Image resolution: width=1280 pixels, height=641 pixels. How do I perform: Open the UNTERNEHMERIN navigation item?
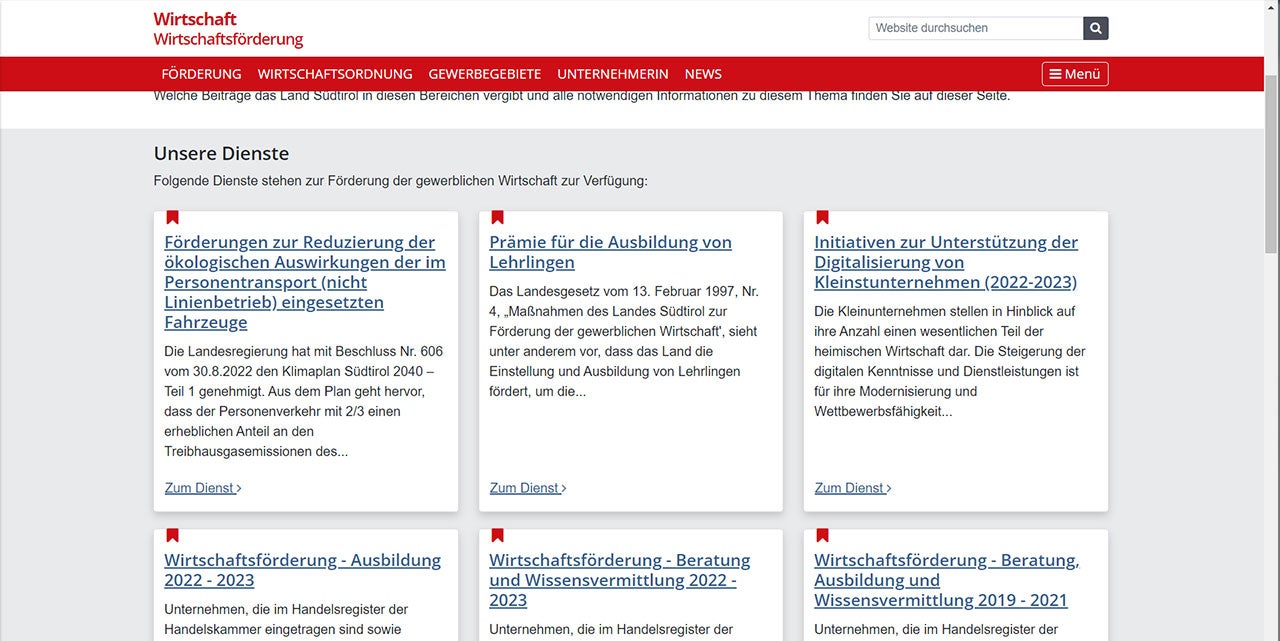pos(613,74)
